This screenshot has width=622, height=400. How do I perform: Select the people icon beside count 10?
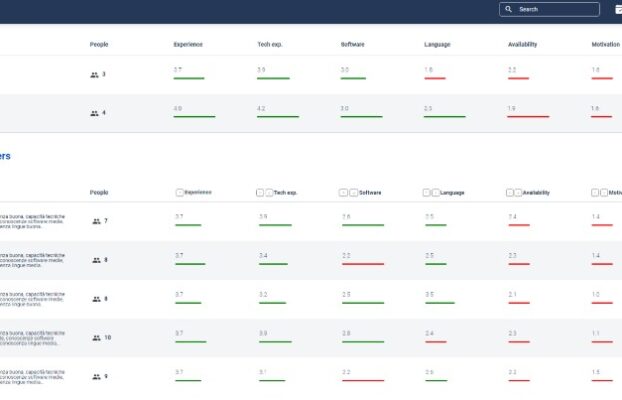96,338
